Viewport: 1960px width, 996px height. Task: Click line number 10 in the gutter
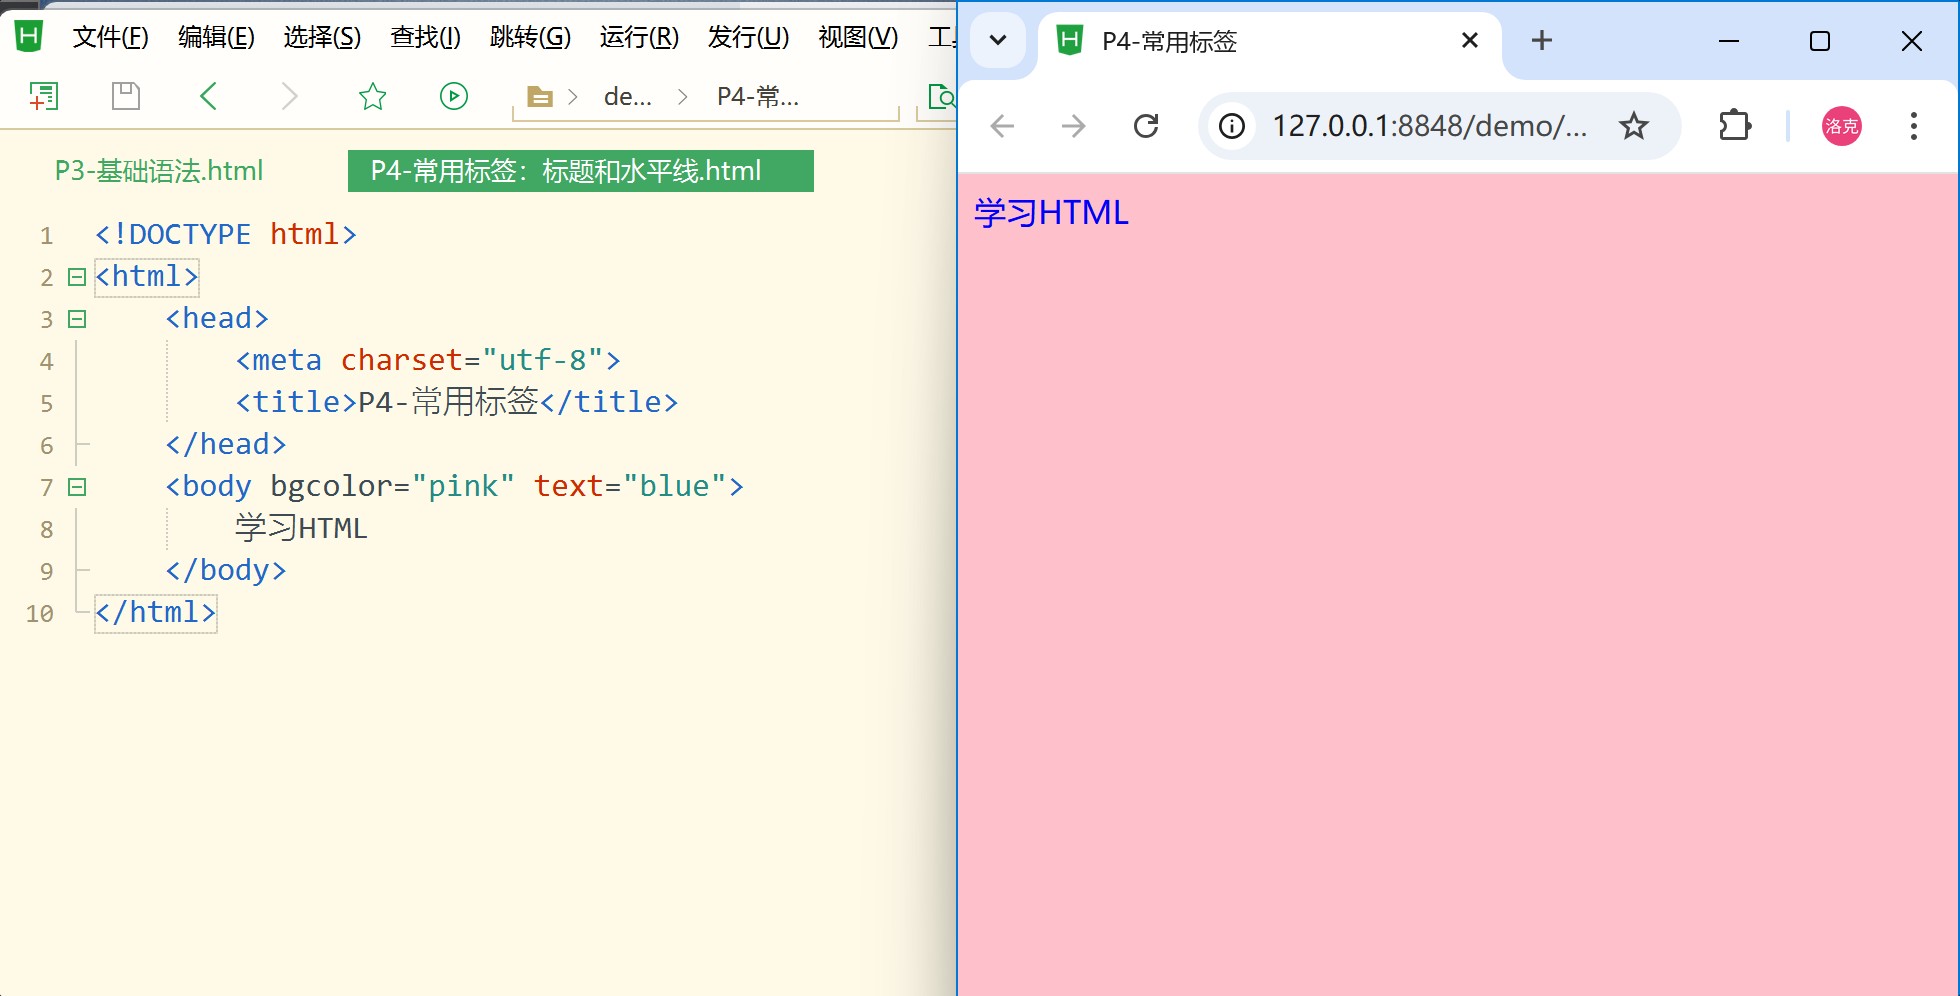point(40,614)
